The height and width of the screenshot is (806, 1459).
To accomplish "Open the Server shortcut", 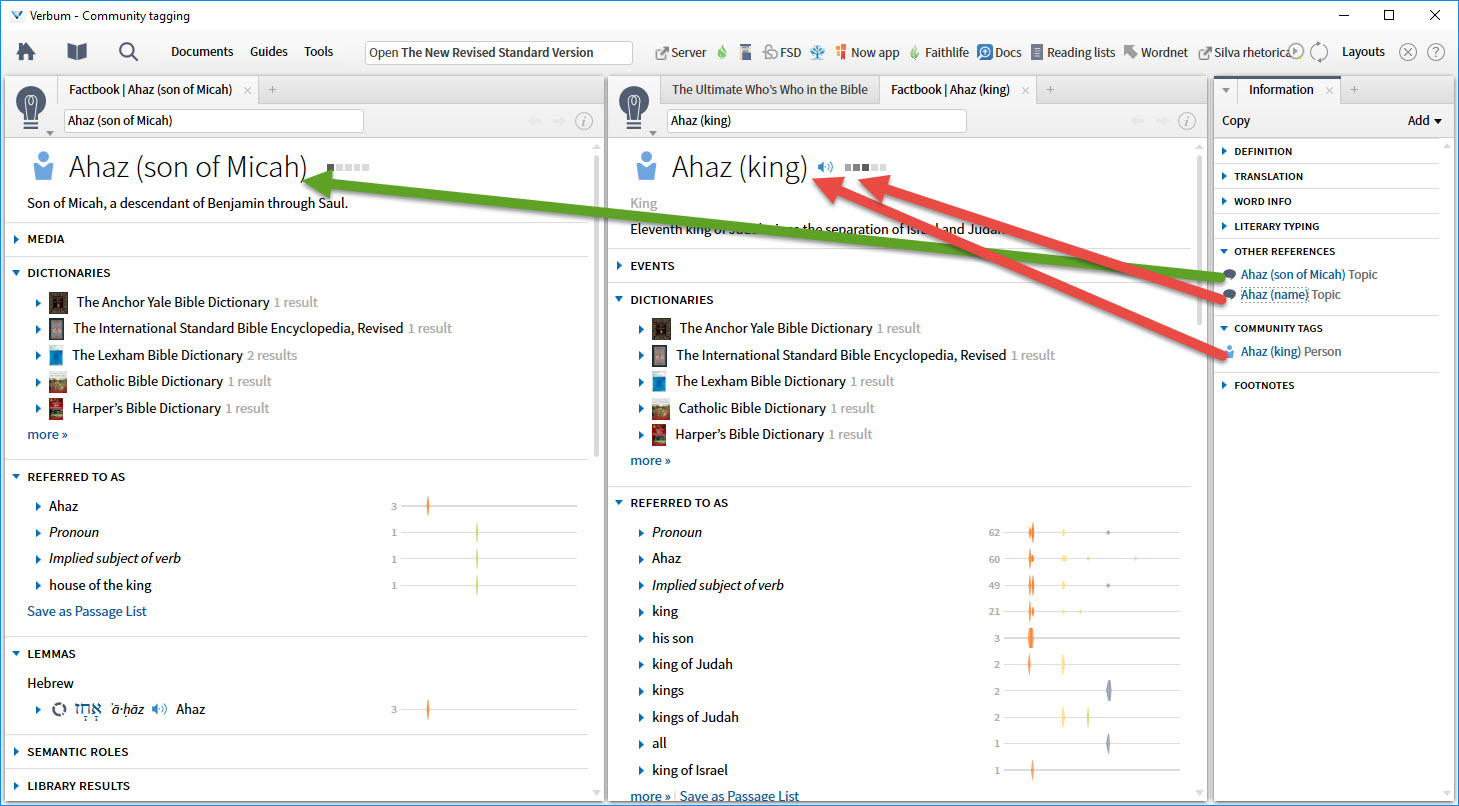I will point(681,53).
